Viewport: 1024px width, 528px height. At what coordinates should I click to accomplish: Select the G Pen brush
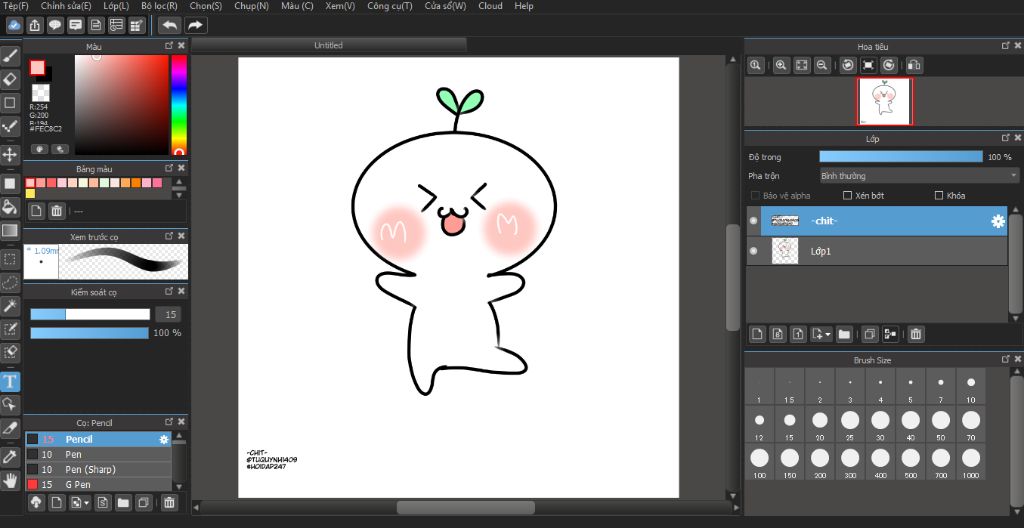click(98, 484)
